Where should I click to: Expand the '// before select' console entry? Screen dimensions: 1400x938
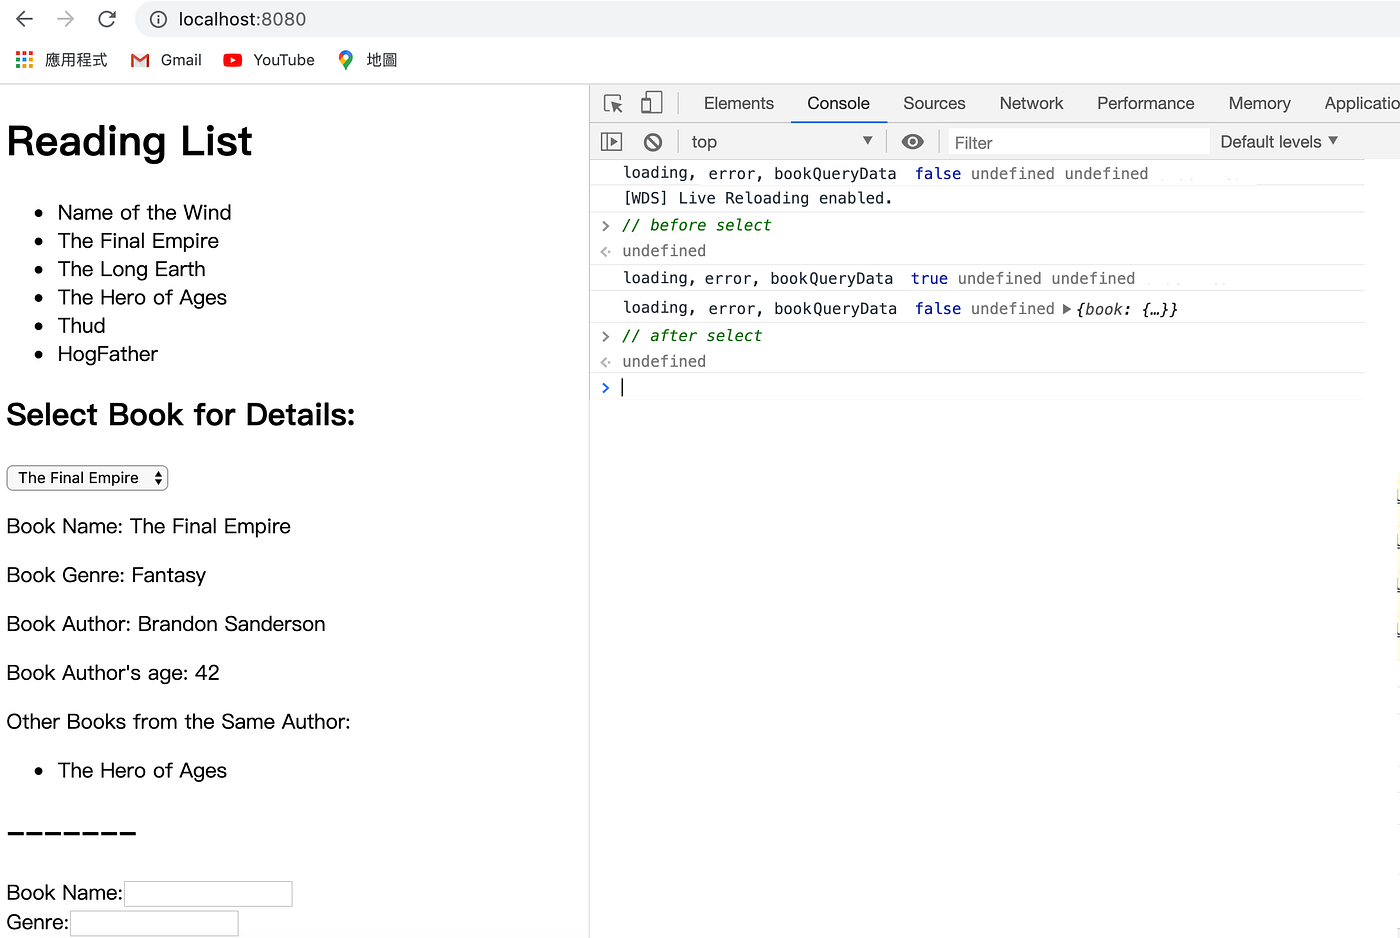pyautogui.click(x=606, y=225)
